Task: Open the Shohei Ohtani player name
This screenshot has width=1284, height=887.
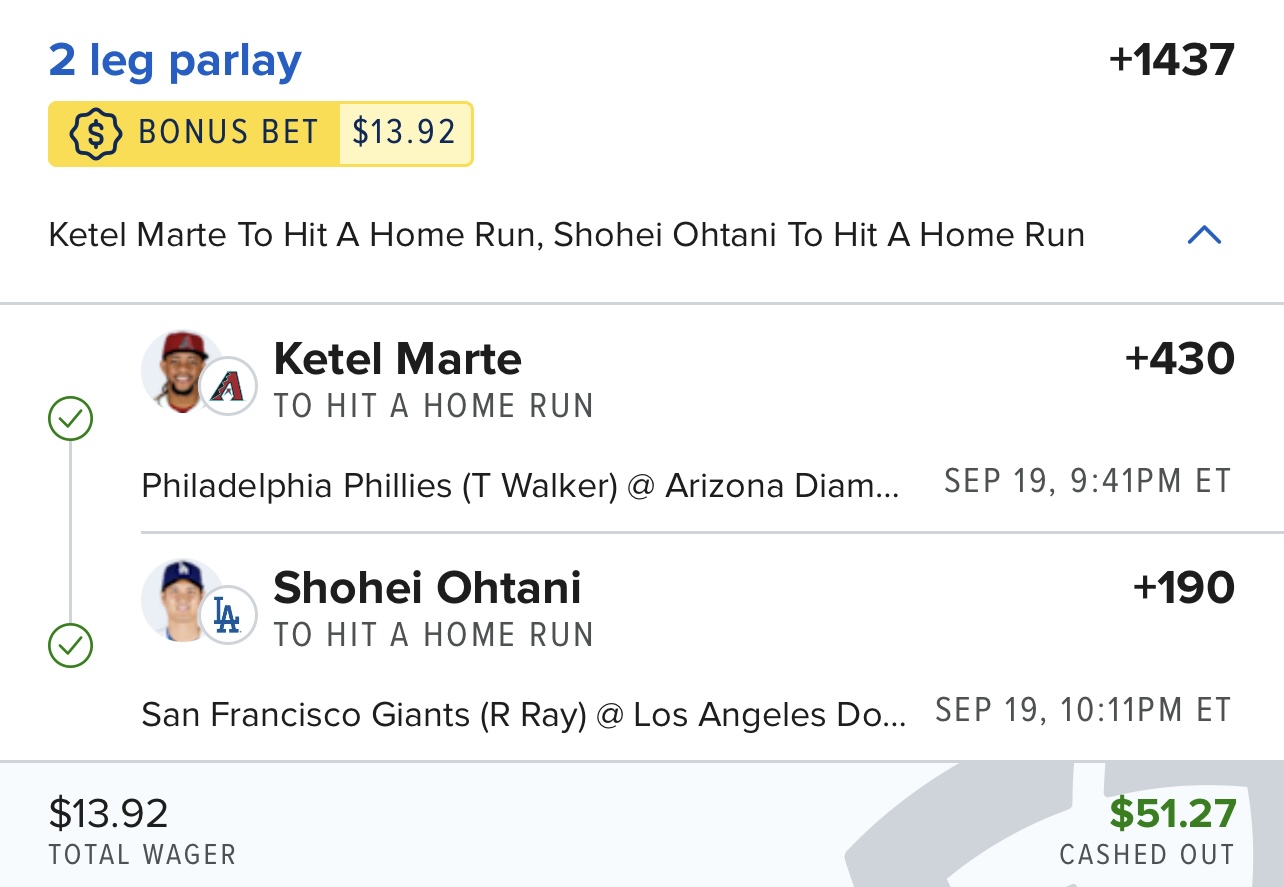Action: point(427,588)
